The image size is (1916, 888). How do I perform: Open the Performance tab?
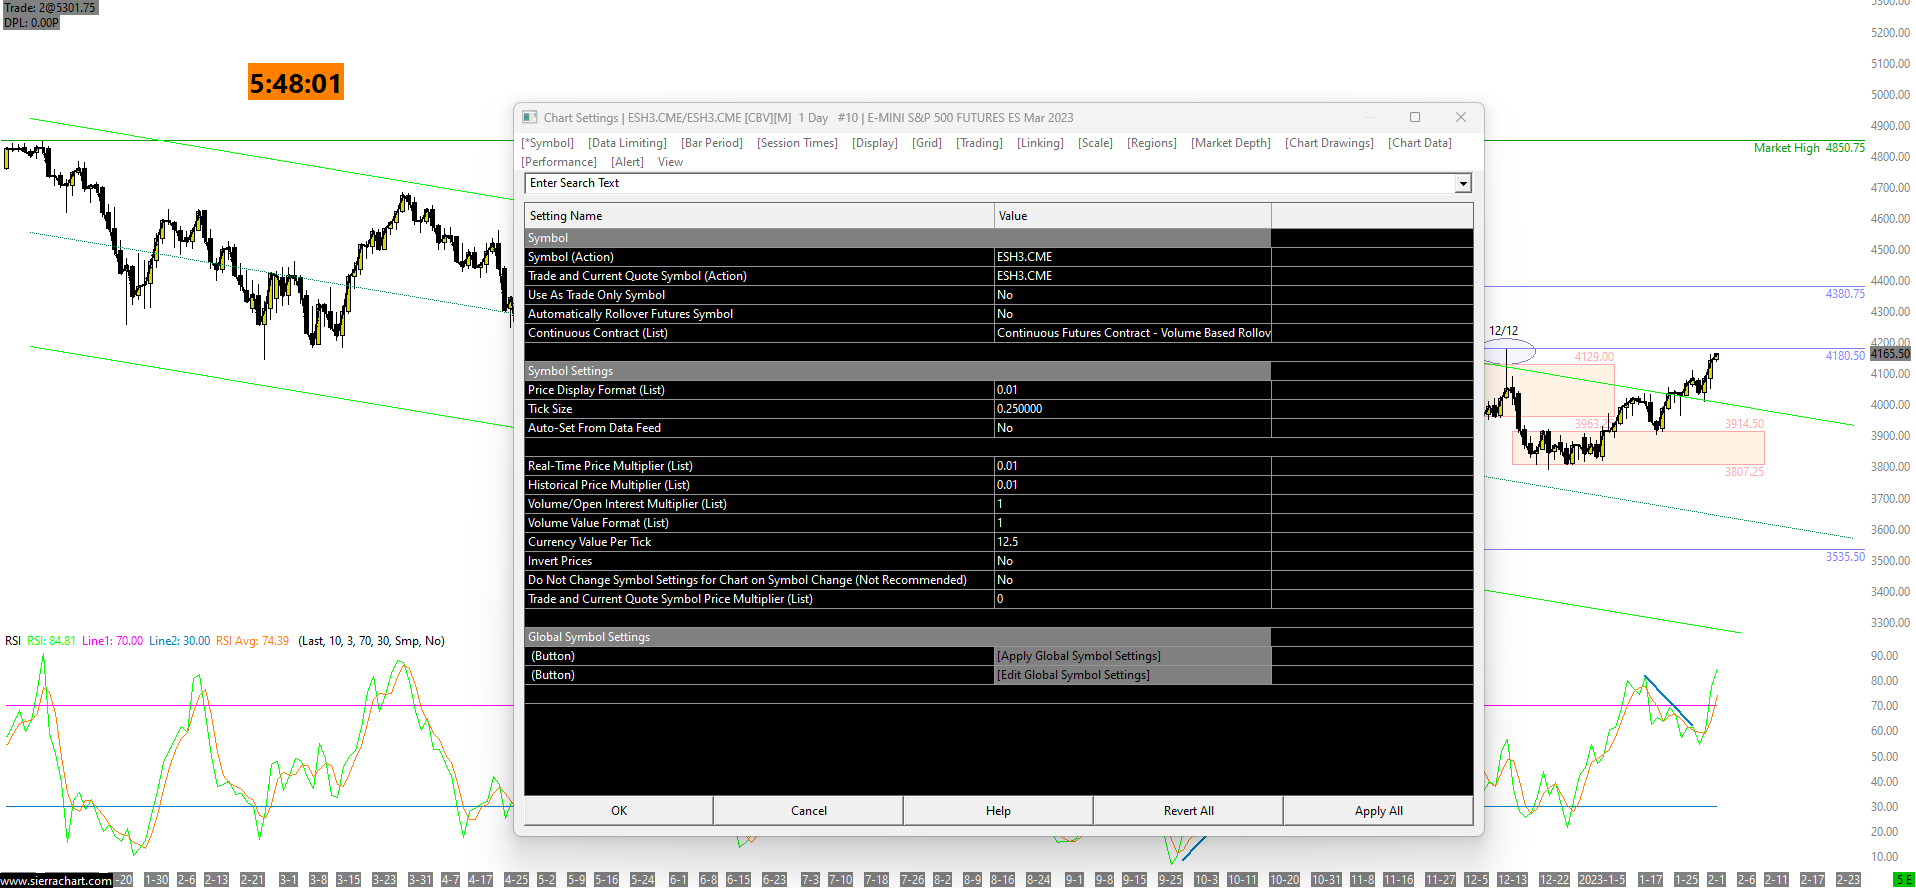(559, 162)
